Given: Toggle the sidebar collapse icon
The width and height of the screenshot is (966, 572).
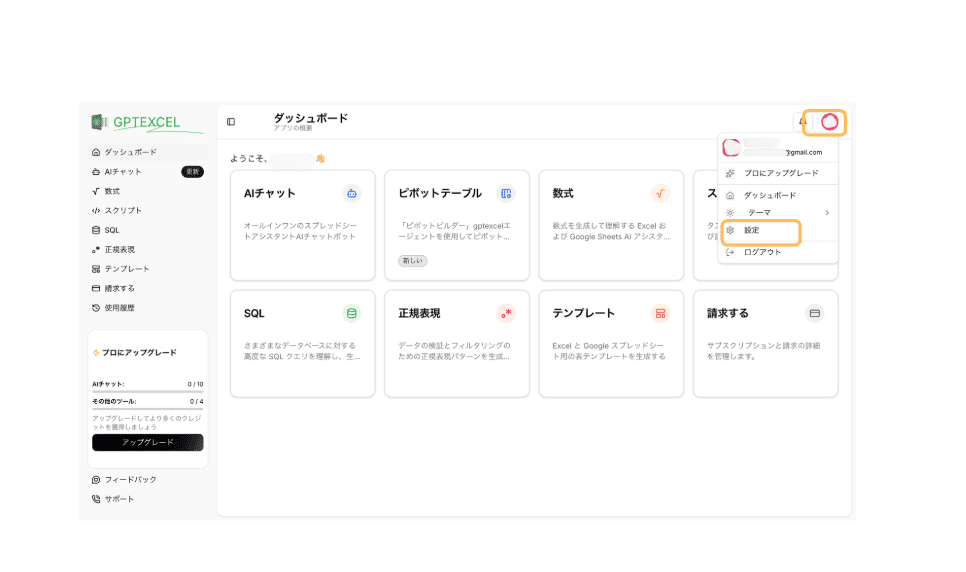Looking at the screenshot, I should tap(231, 122).
